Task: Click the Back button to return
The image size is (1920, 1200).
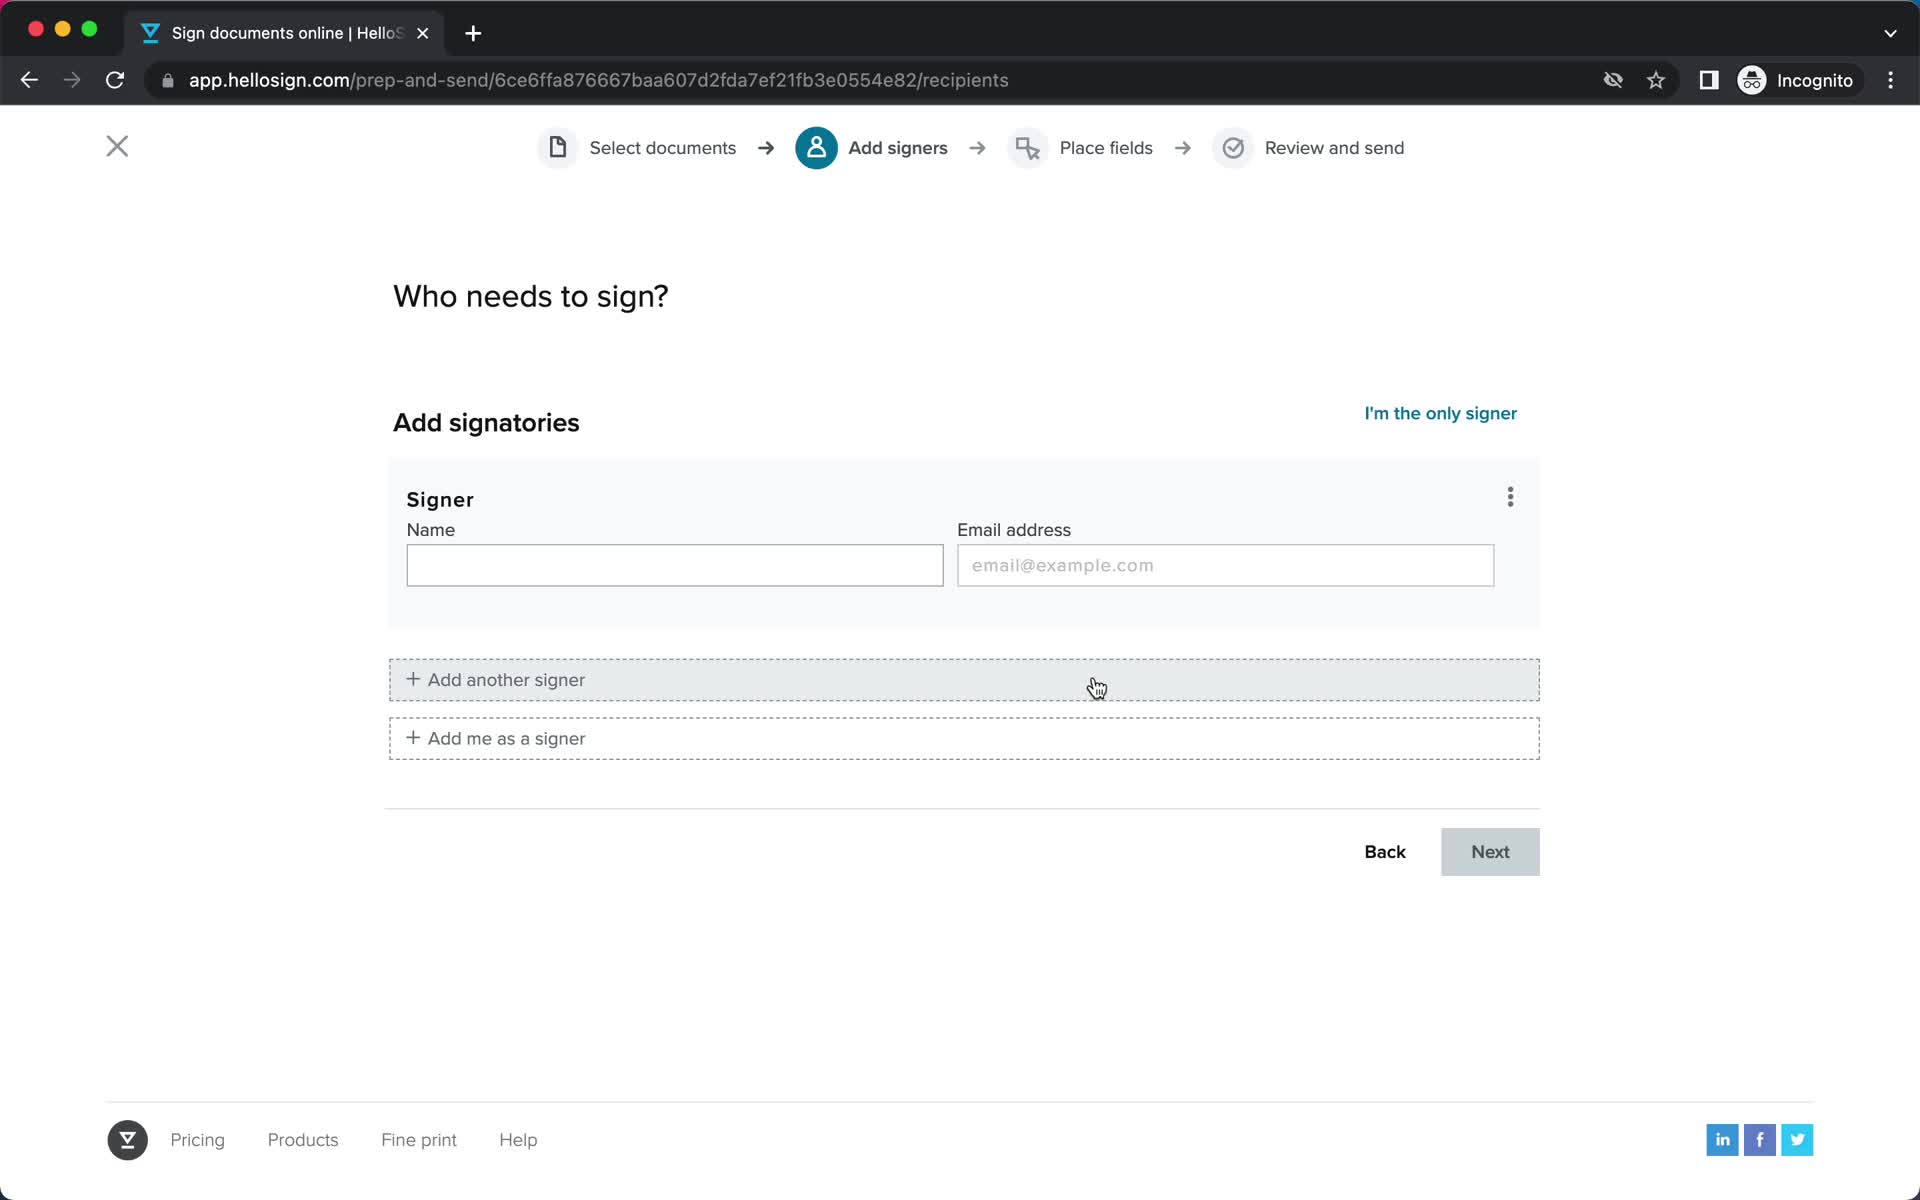Action: [1385, 852]
